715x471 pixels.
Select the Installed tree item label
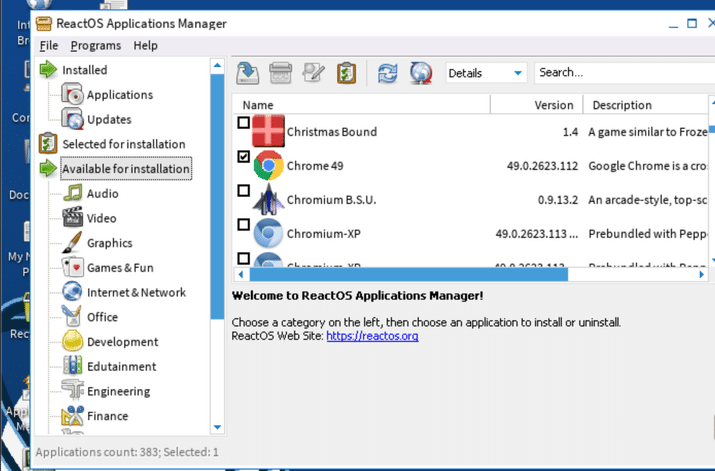pos(84,70)
